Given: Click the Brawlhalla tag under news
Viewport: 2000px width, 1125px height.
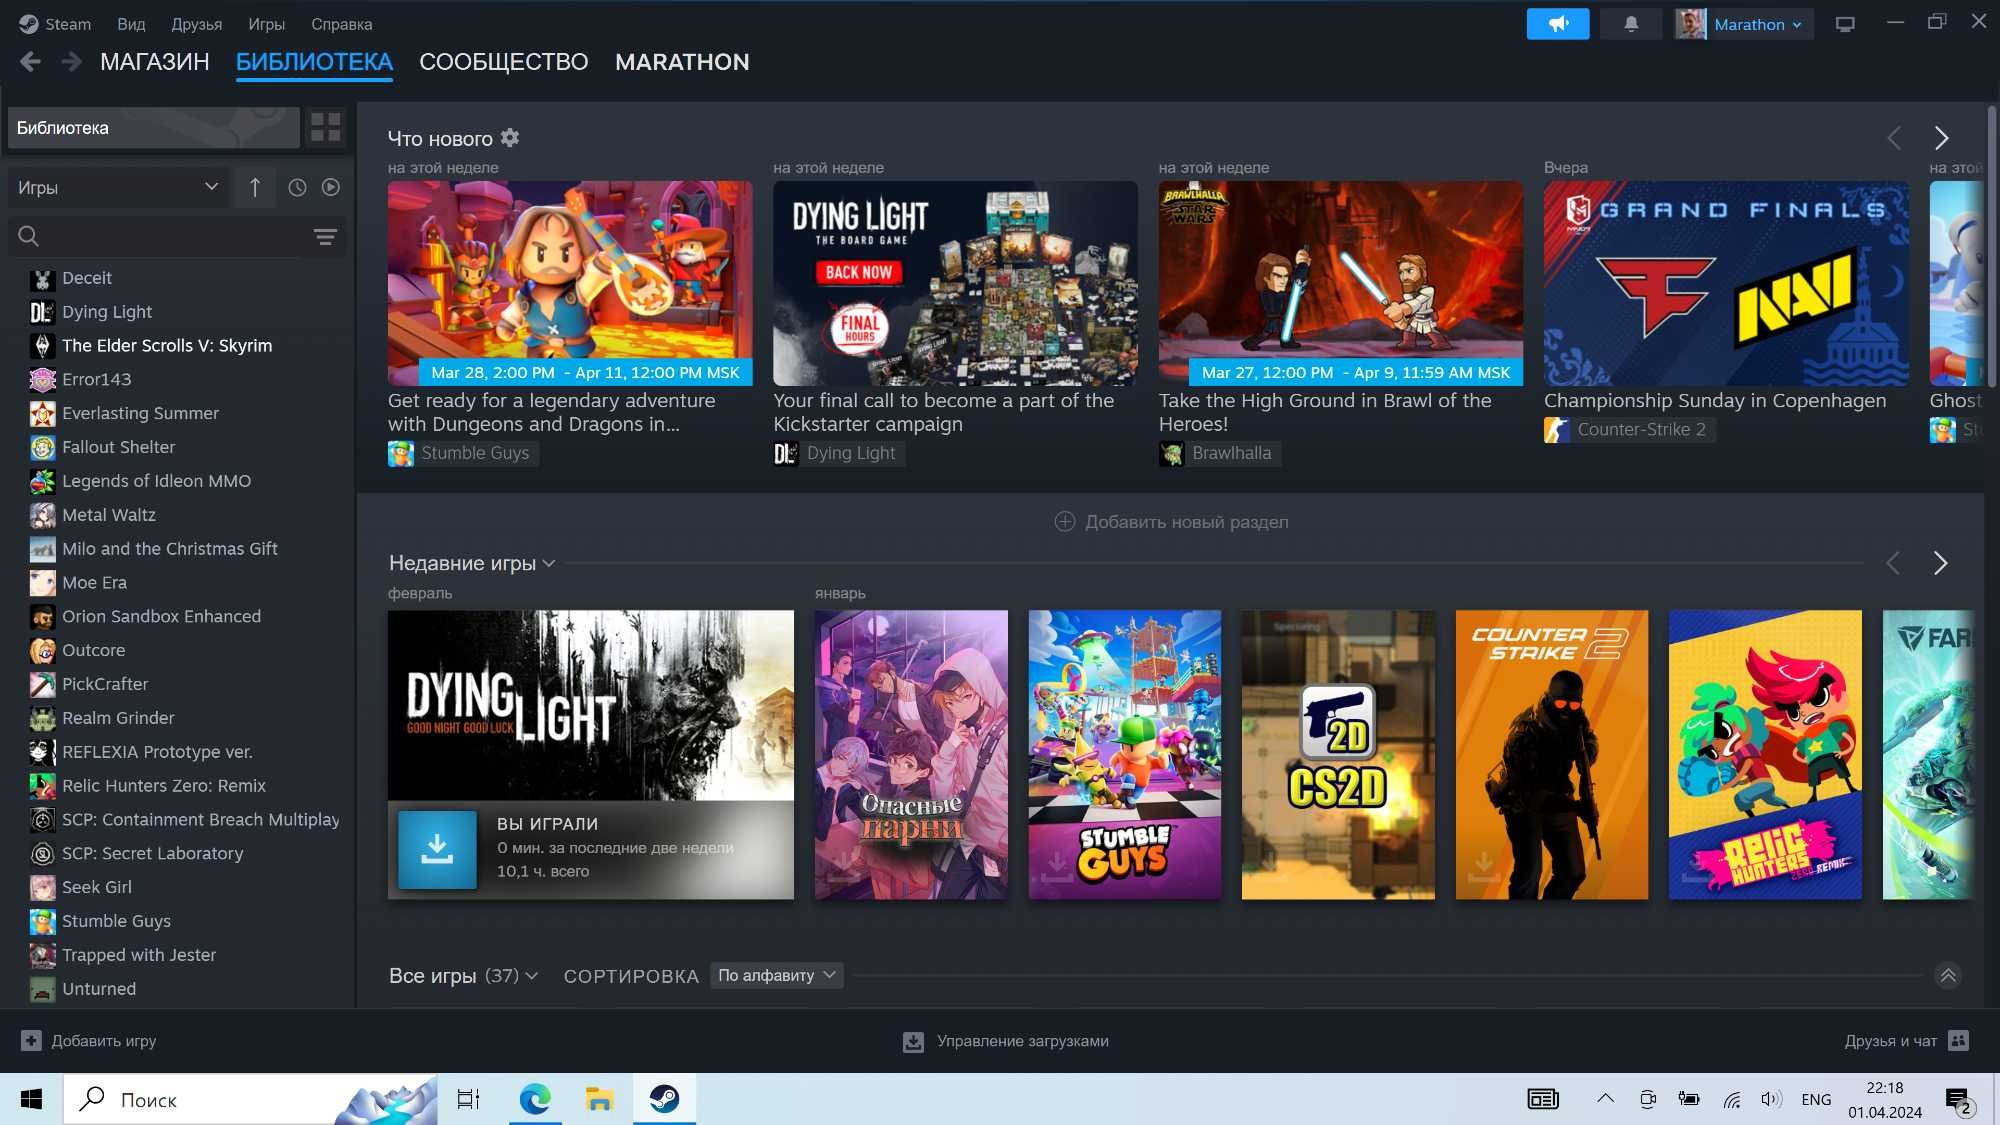Looking at the screenshot, I should pos(1219,454).
